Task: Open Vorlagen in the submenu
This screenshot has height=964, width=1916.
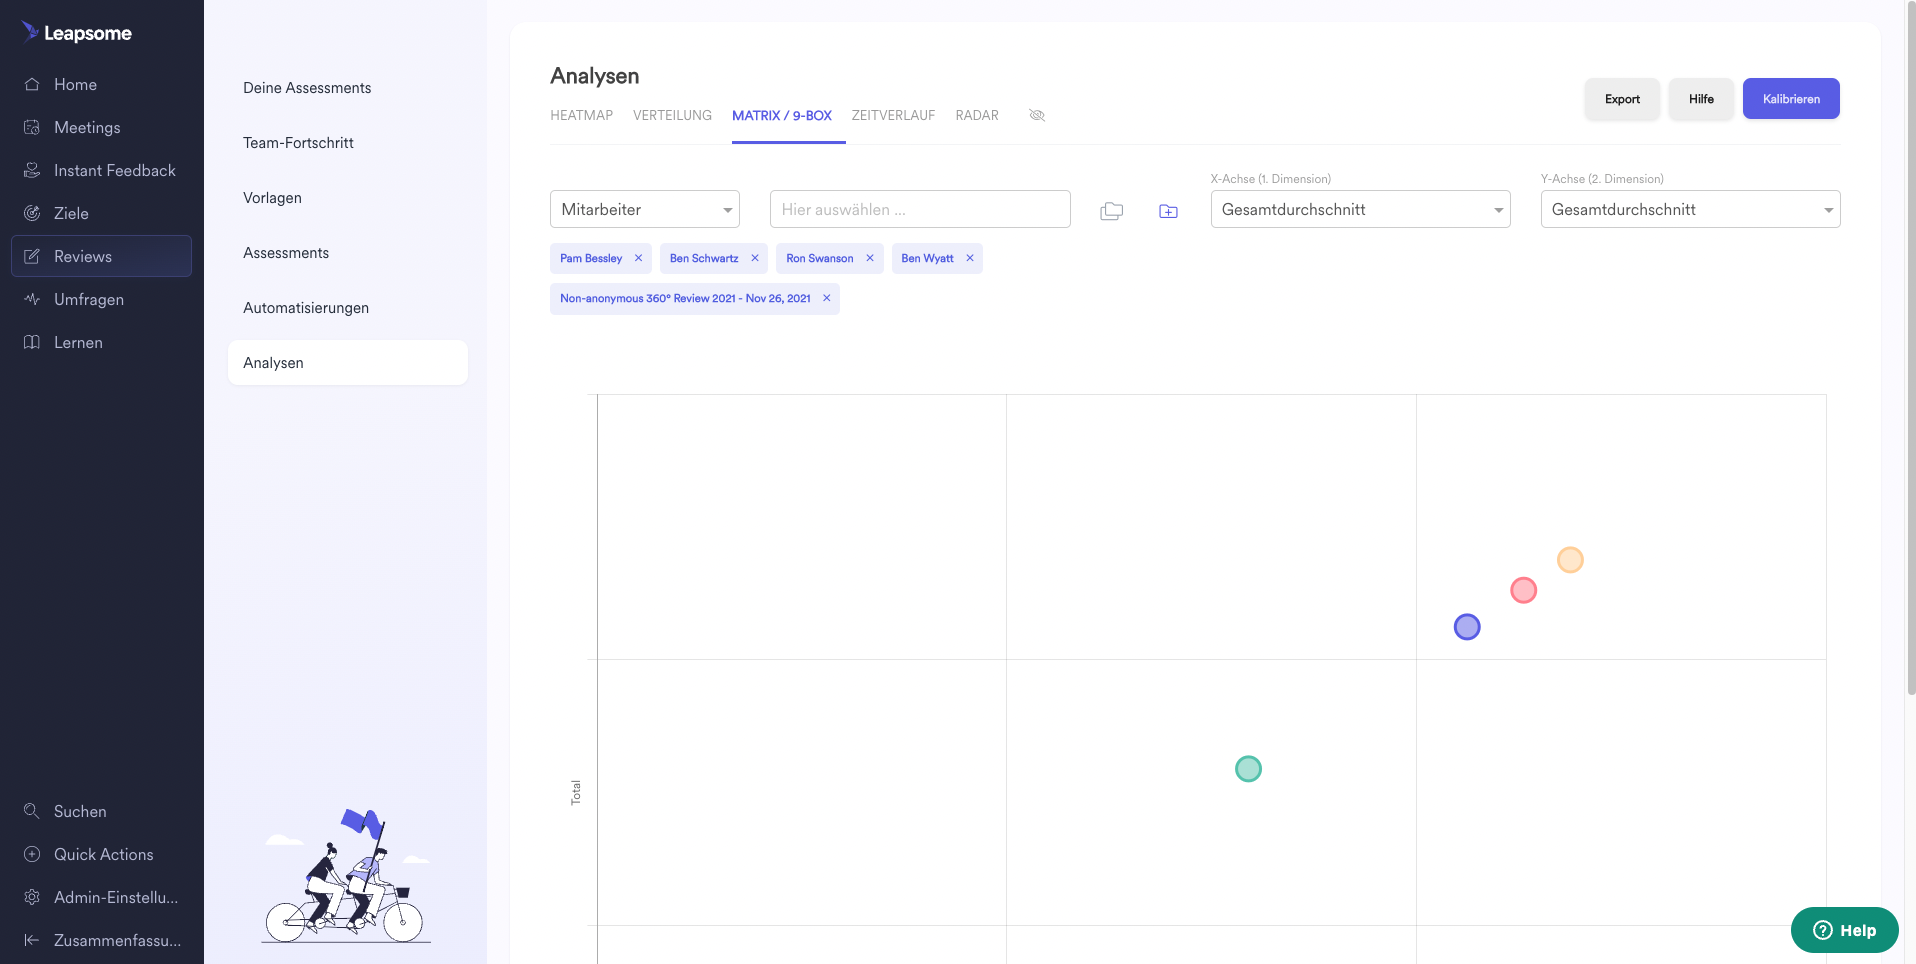Action: tap(272, 198)
